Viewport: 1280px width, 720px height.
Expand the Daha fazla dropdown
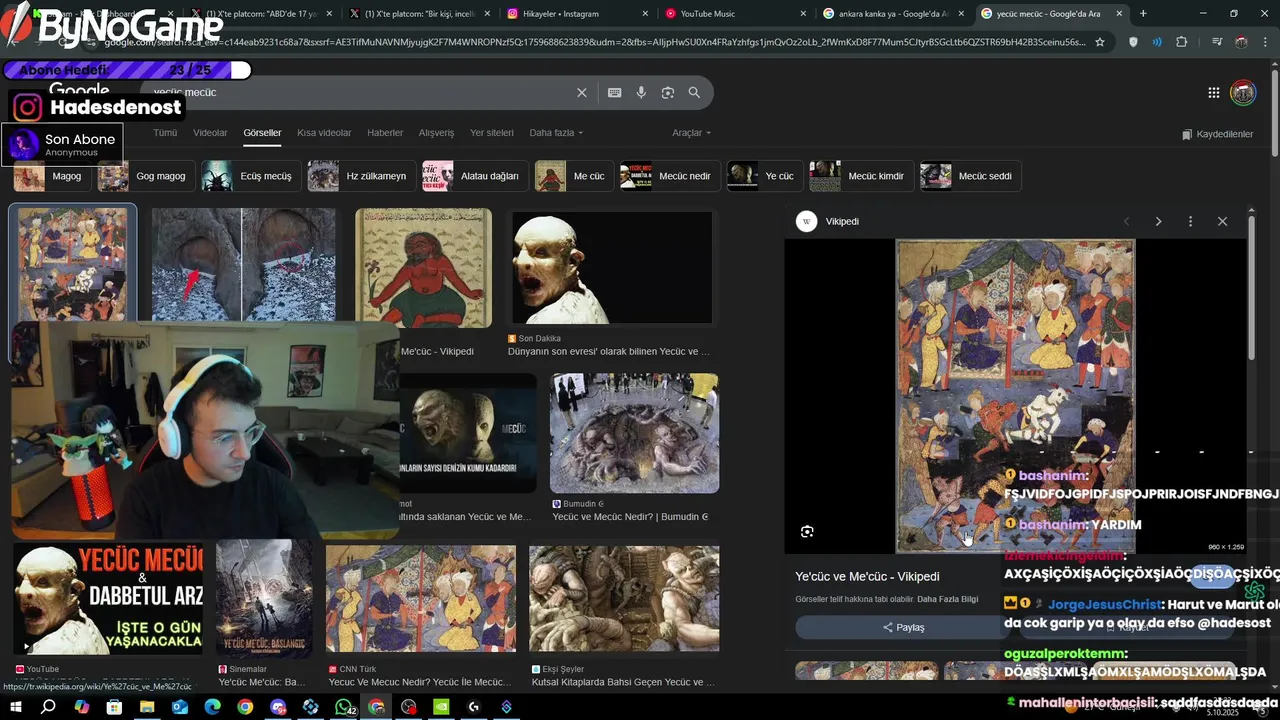pyautogui.click(x=556, y=133)
